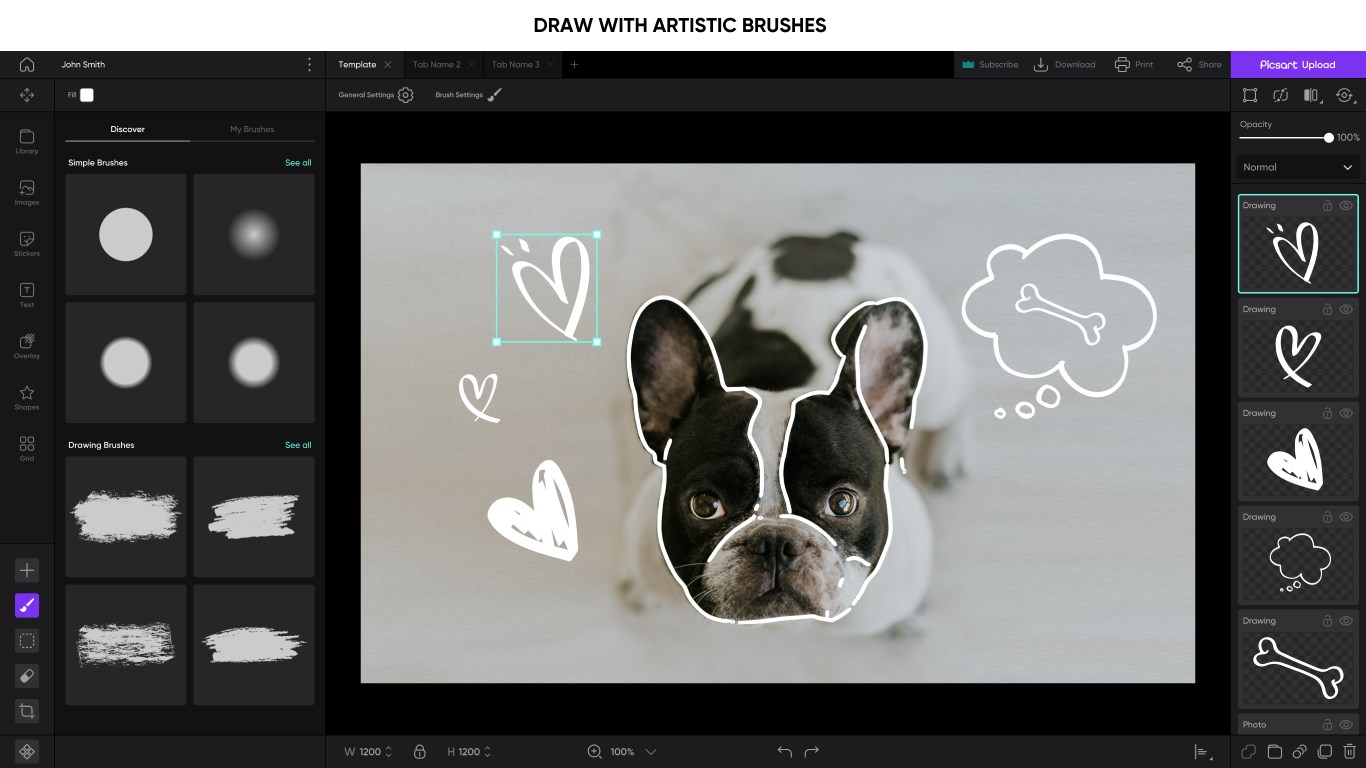
Task: Click the group folder icon below layers
Action: click(1274, 752)
